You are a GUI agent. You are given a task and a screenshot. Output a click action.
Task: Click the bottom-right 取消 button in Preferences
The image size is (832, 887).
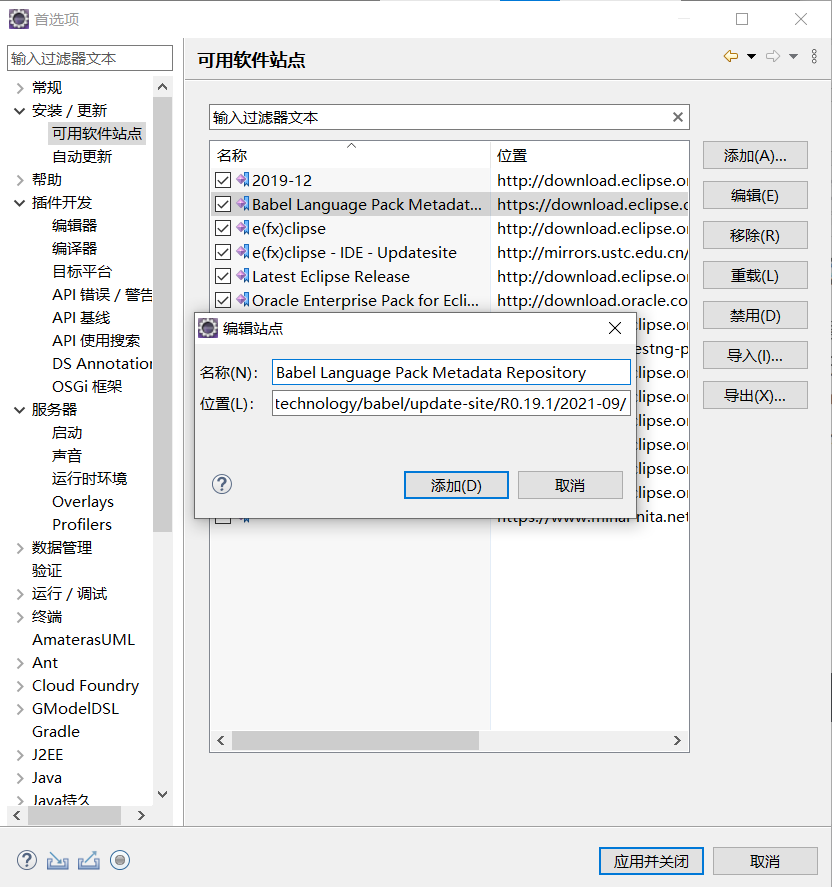click(x=765, y=861)
